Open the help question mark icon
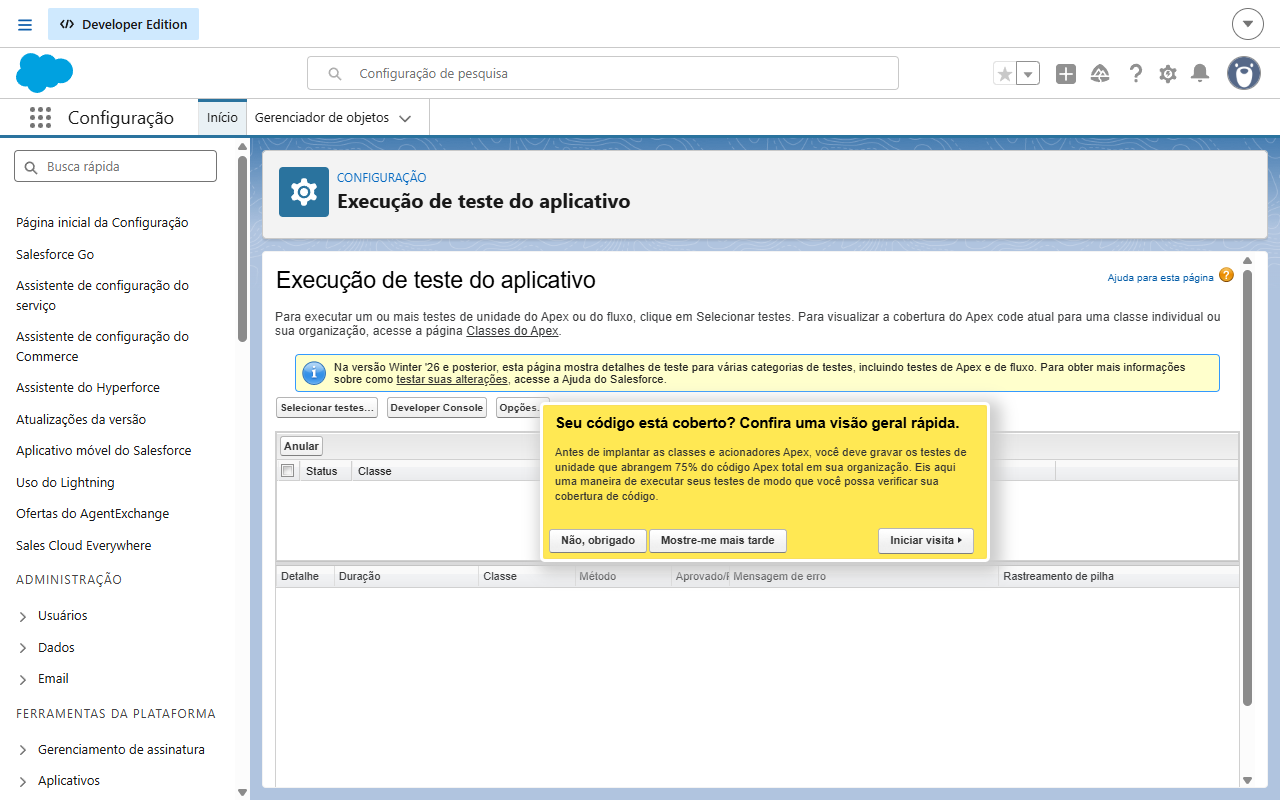Viewport: 1280px width, 800px height. (x=1135, y=73)
